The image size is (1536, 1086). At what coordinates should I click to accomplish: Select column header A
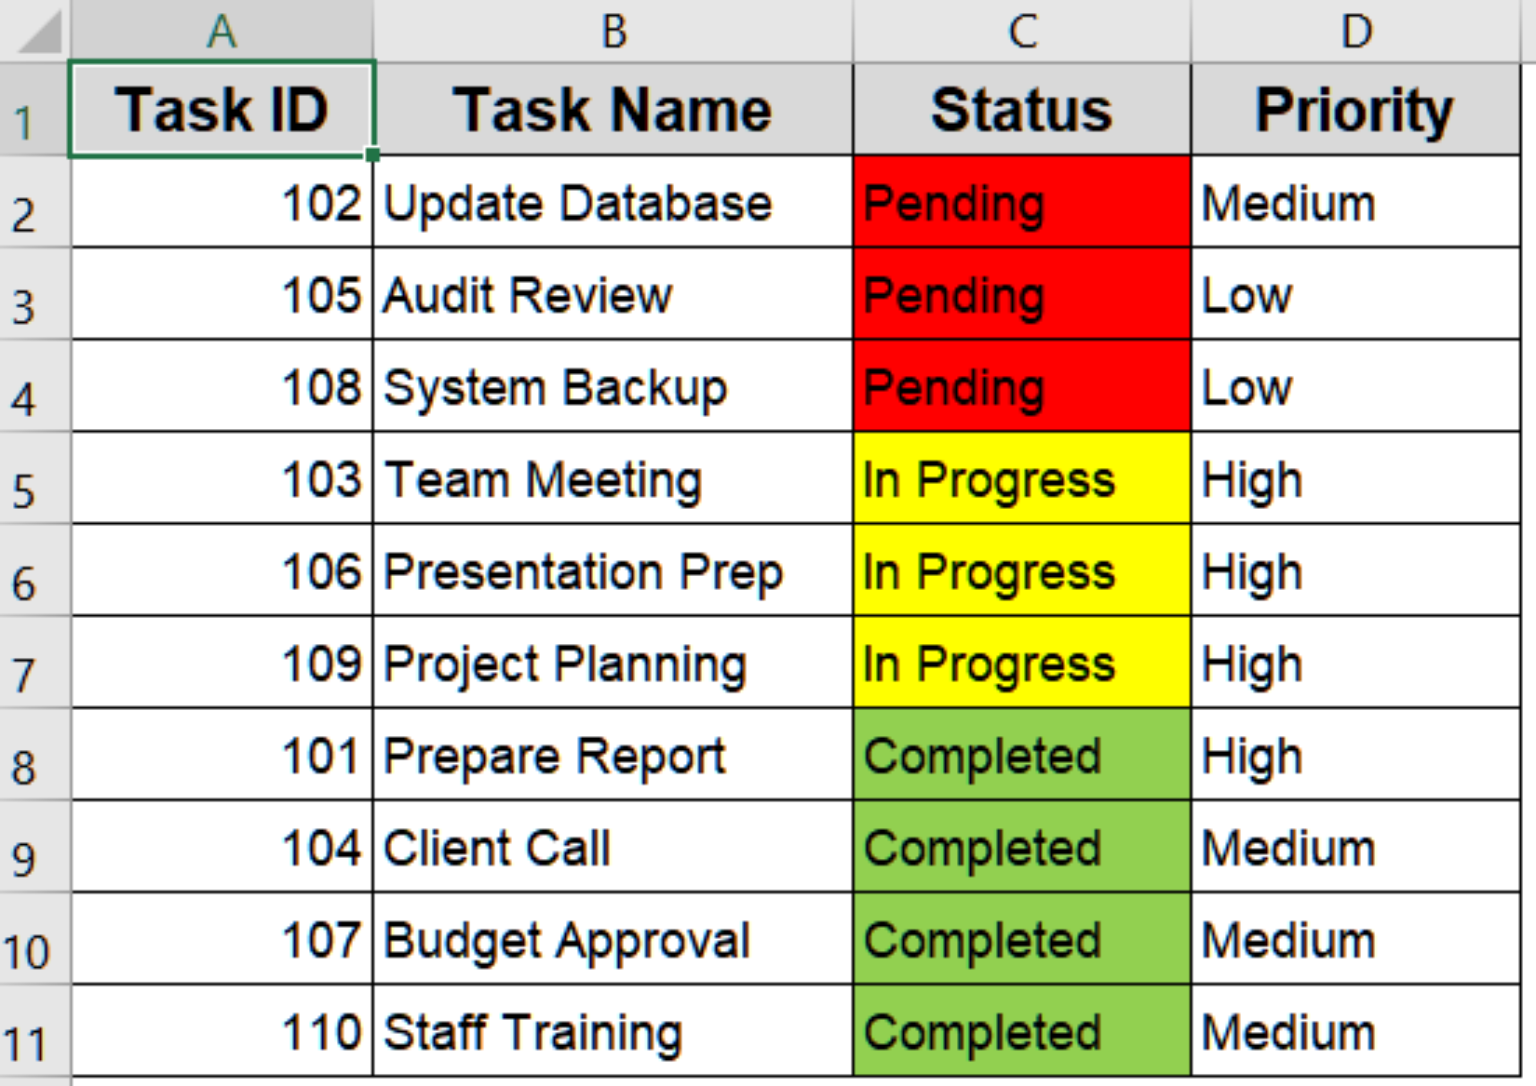click(220, 30)
